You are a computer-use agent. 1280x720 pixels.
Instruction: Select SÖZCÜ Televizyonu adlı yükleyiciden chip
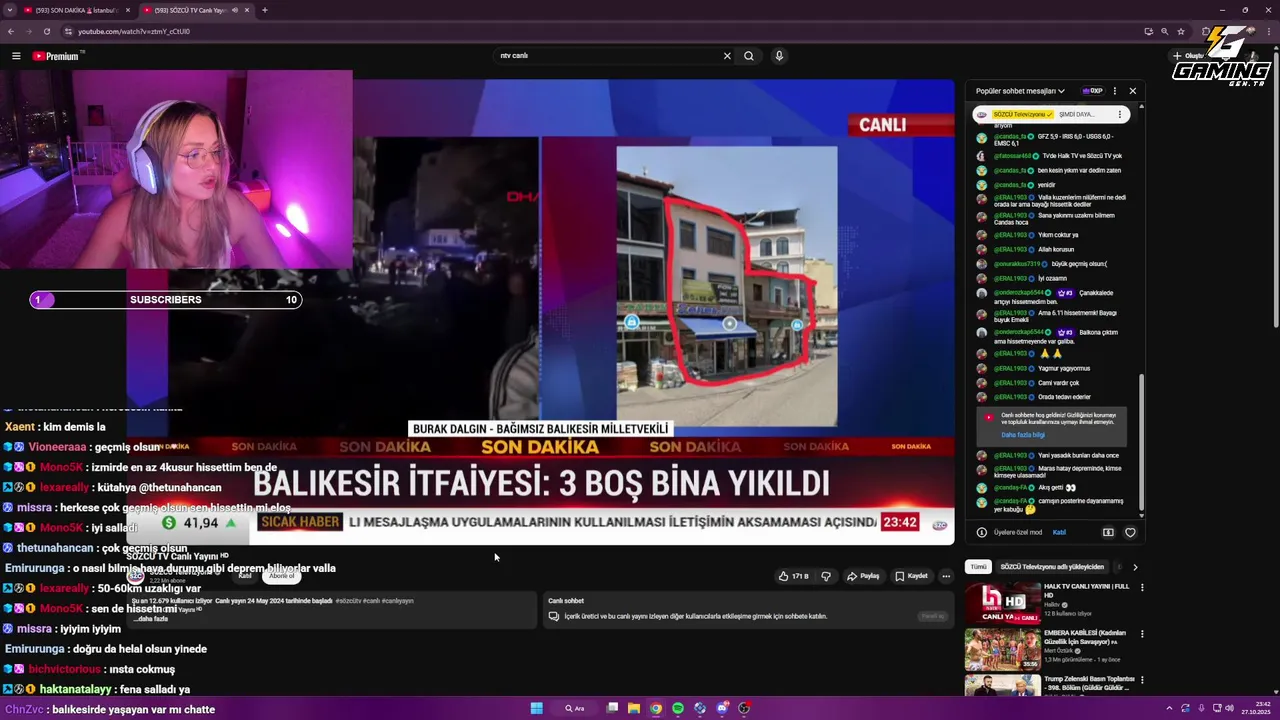click(1052, 567)
